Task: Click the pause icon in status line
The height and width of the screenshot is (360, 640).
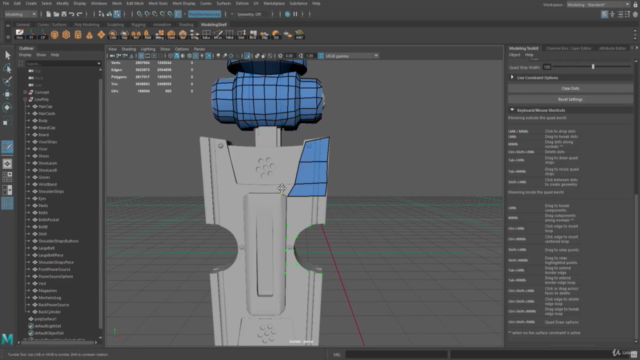Action: pyautogui.click(x=295, y=14)
